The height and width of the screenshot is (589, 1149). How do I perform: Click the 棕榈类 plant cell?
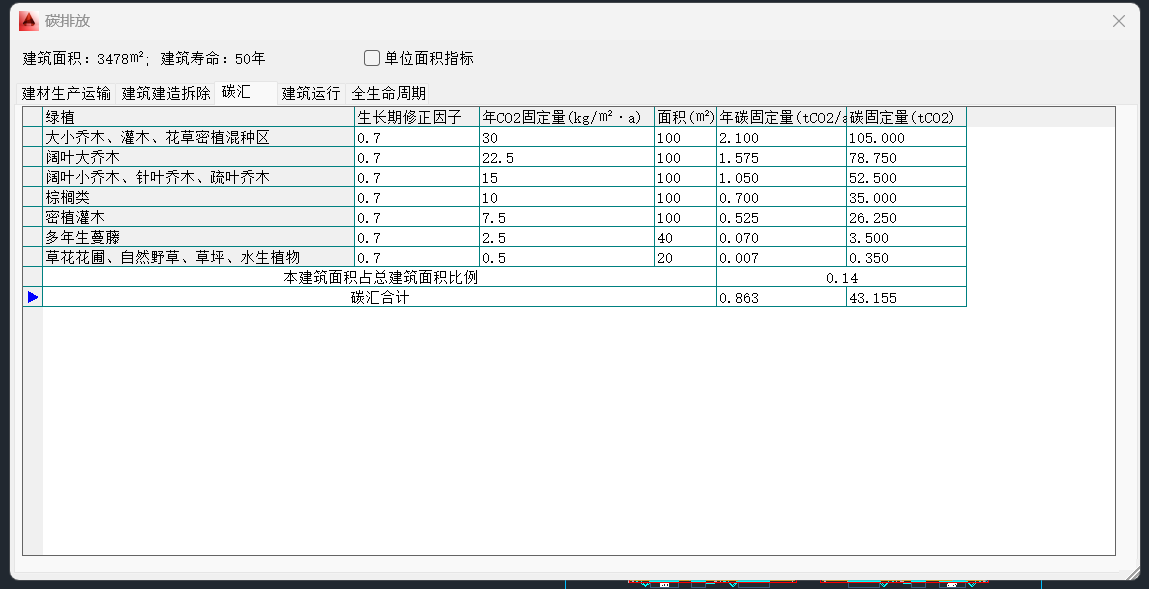(198, 198)
